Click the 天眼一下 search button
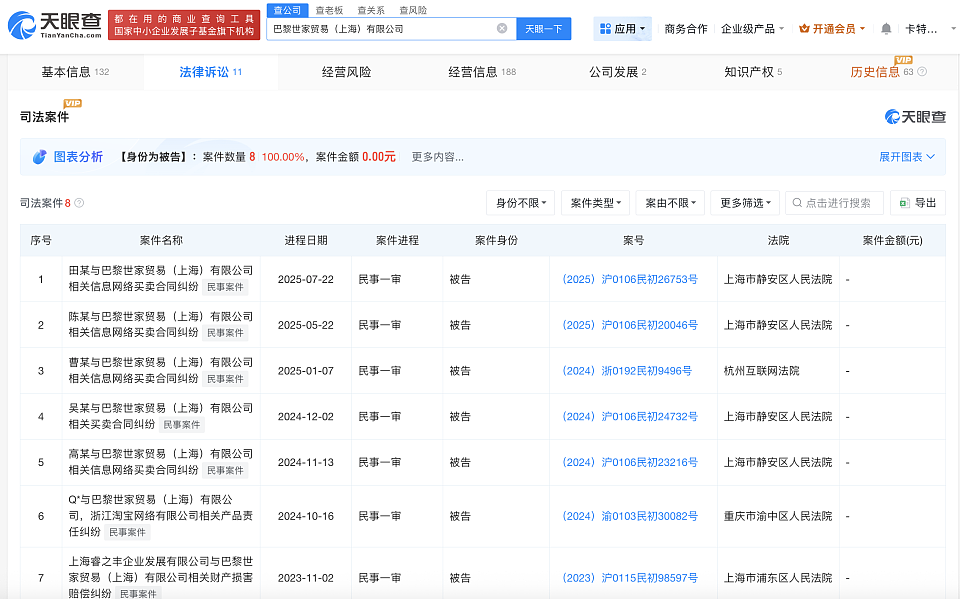This screenshot has width=960, height=599. (x=544, y=29)
